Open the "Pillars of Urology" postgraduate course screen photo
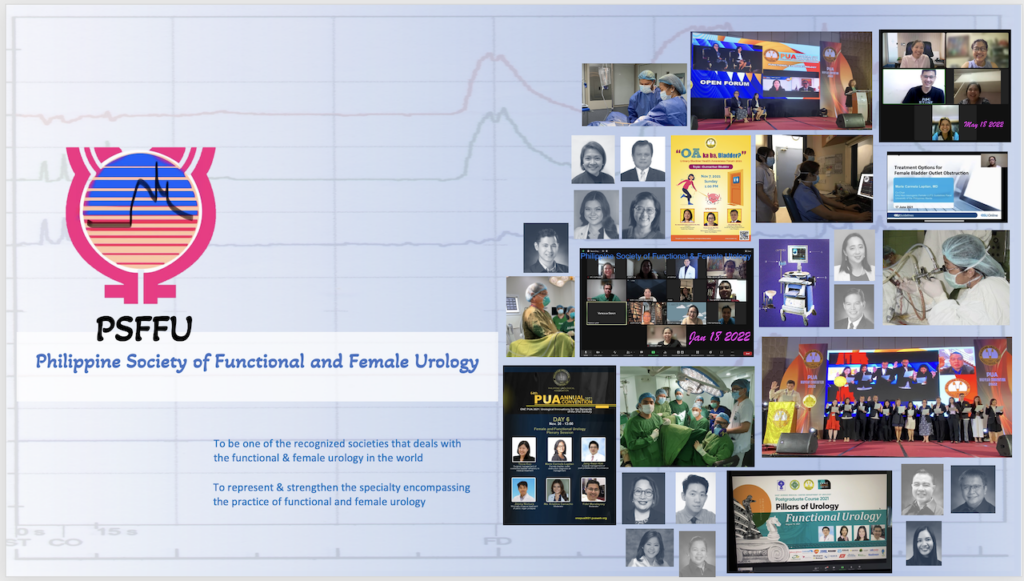 coord(809,522)
